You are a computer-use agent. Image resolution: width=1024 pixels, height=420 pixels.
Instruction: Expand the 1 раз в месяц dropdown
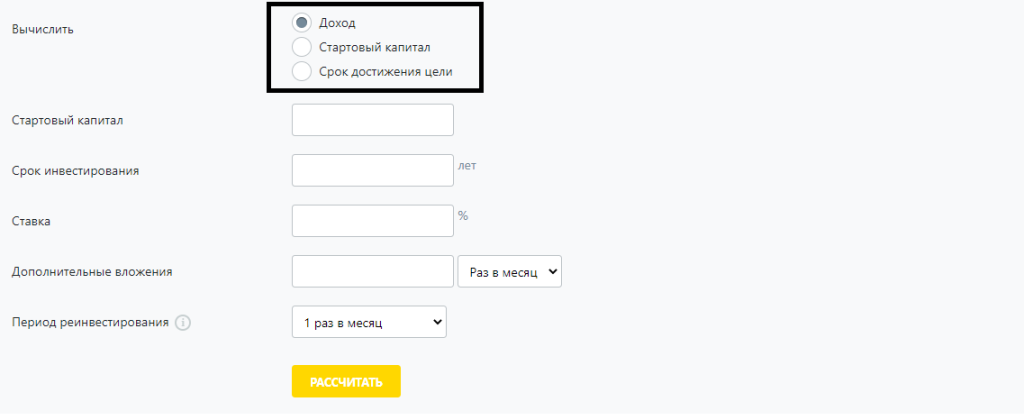(x=369, y=322)
